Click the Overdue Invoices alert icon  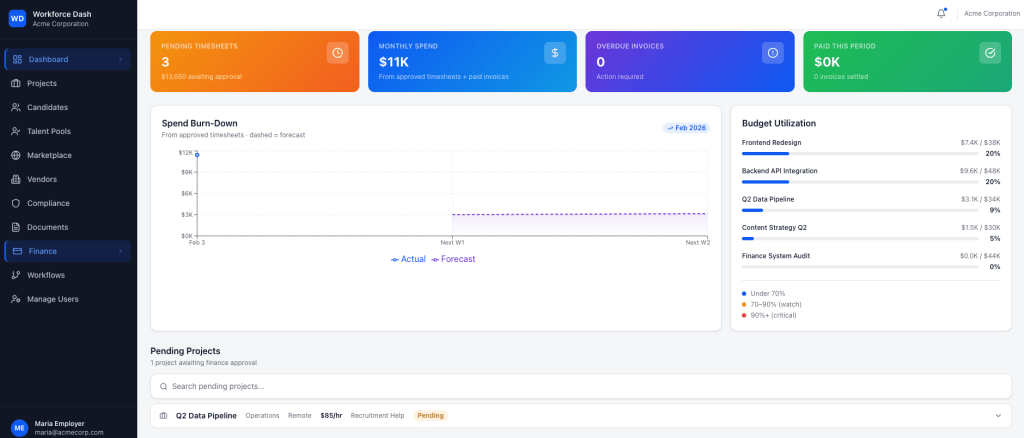pos(772,53)
